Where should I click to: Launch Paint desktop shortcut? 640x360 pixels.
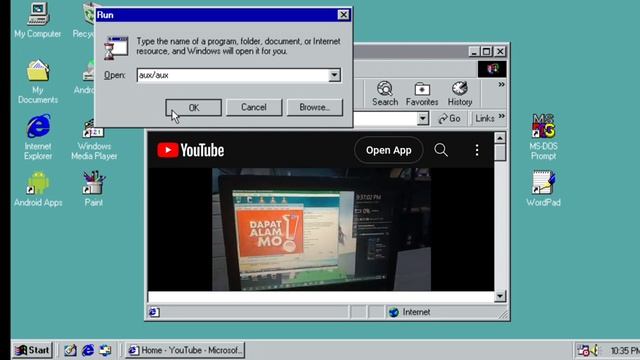coord(93,189)
